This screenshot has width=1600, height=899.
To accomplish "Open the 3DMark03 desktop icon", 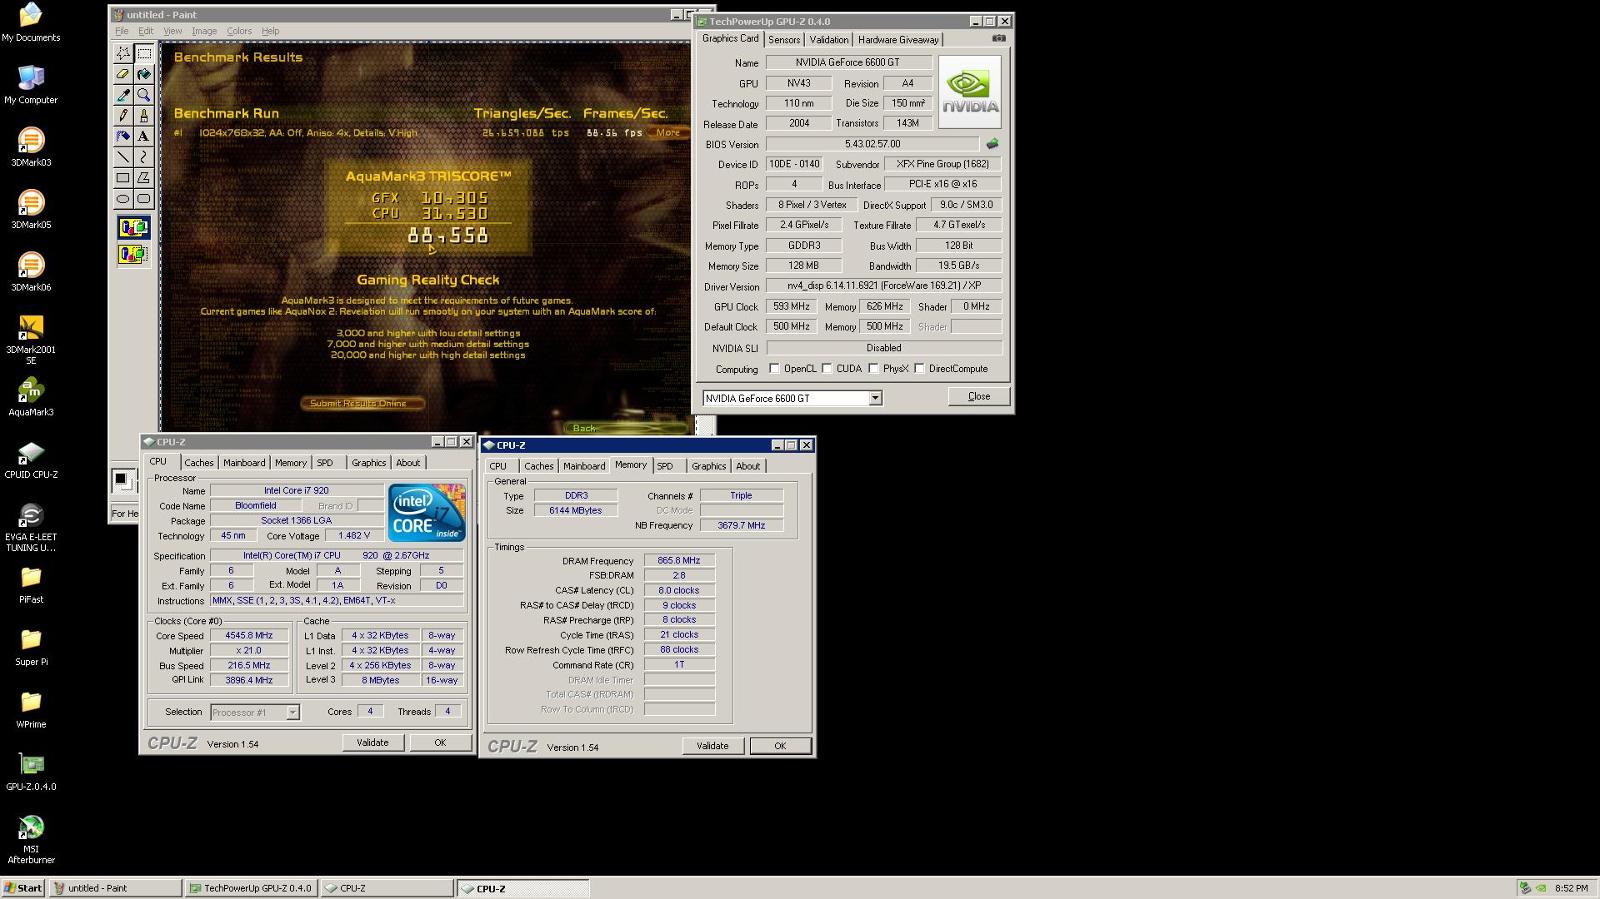I will (31, 147).
